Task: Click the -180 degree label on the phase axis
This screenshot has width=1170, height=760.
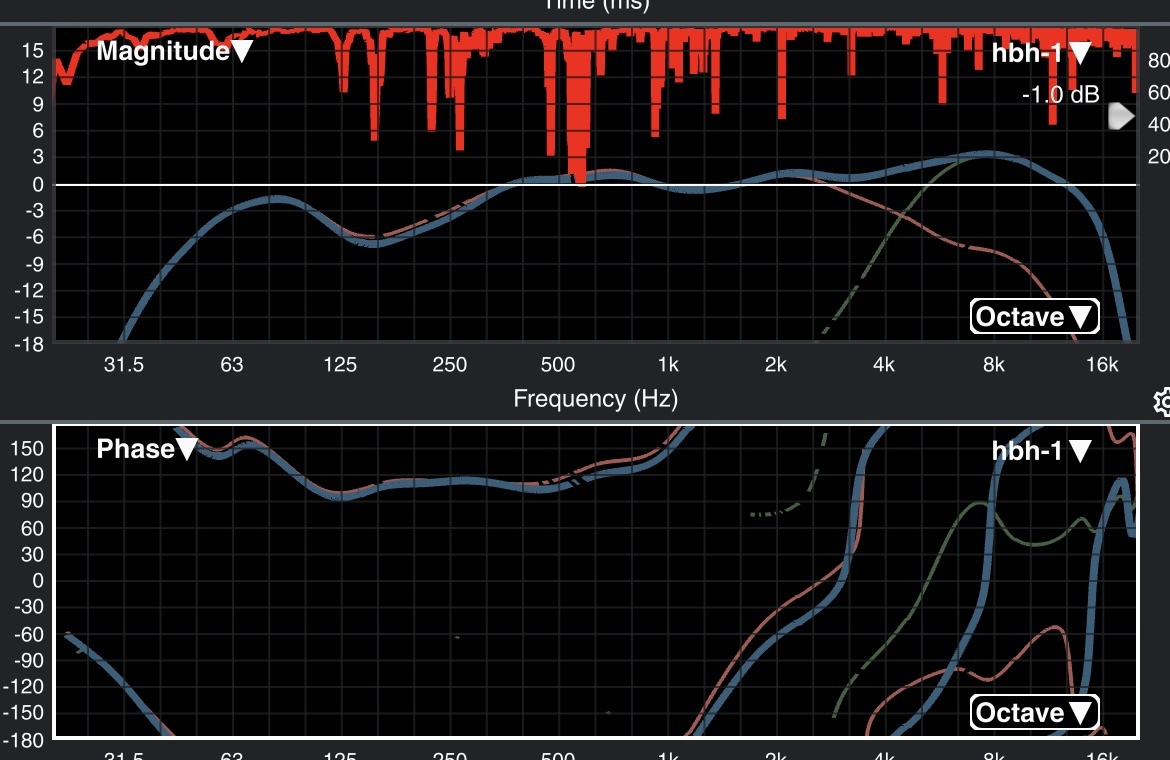Action: [23, 739]
